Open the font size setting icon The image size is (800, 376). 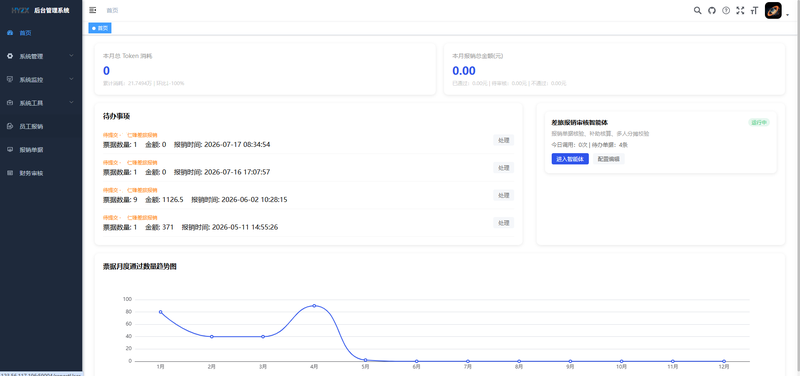pyautogui.click(x=754, y=10)
